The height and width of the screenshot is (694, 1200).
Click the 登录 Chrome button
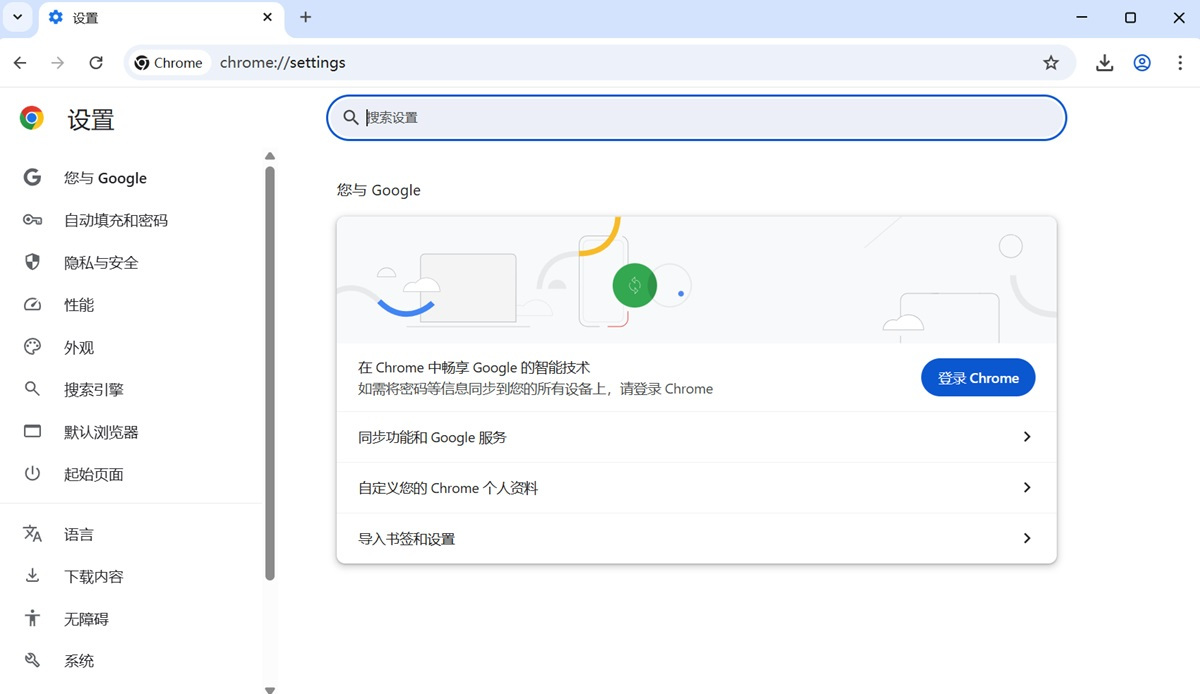[978, 377]
